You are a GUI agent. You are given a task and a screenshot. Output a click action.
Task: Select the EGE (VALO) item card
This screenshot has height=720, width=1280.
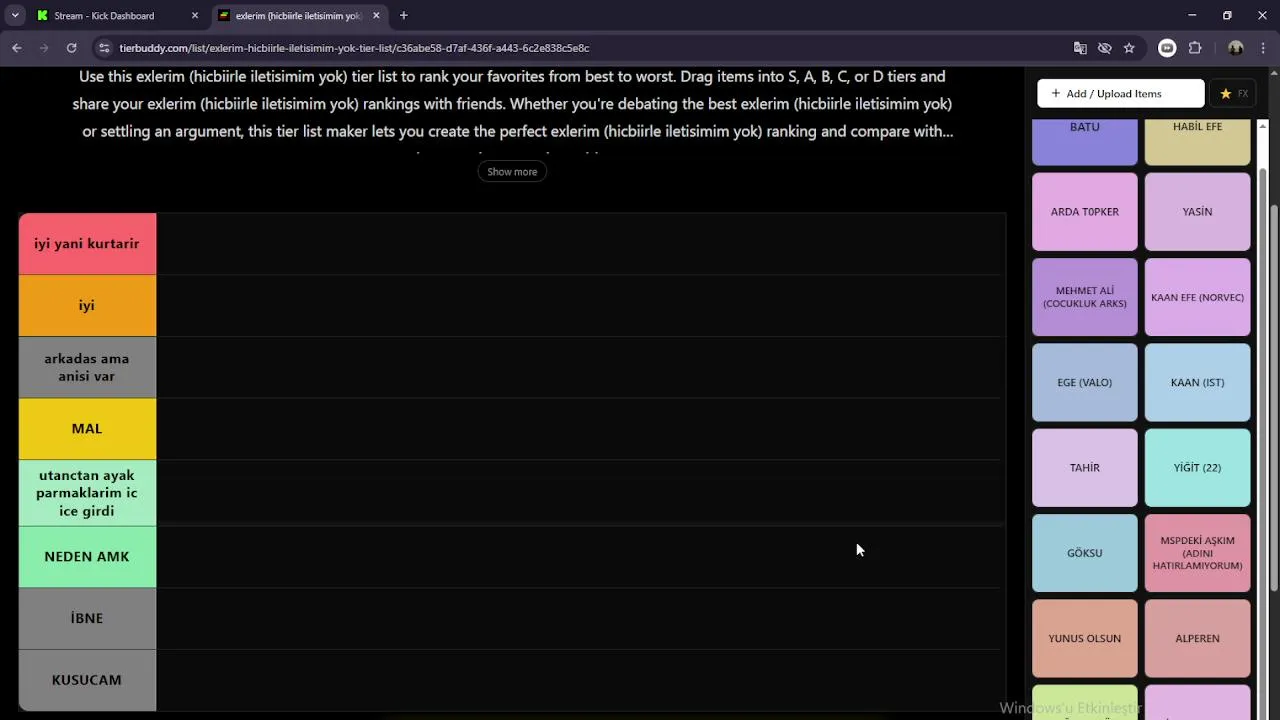[1085, 382]
